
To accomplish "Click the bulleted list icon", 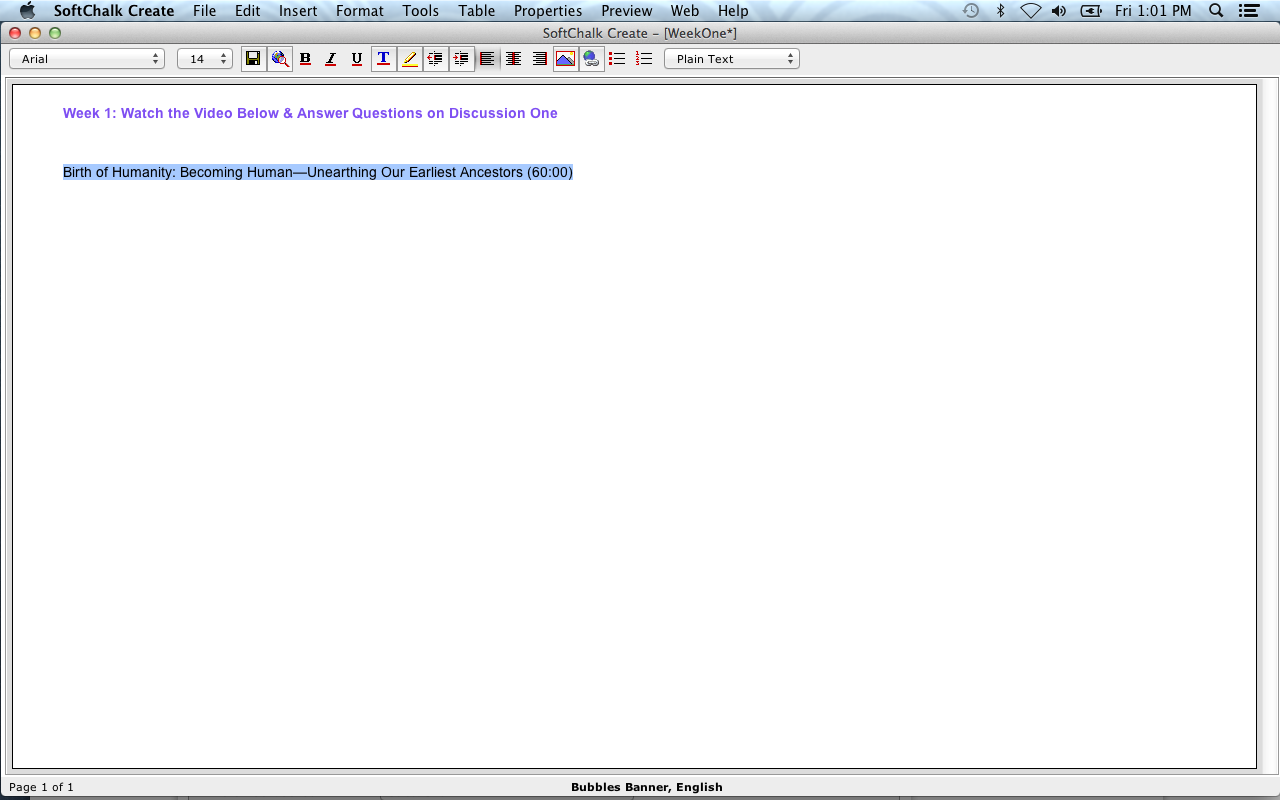I will point(617,59).
